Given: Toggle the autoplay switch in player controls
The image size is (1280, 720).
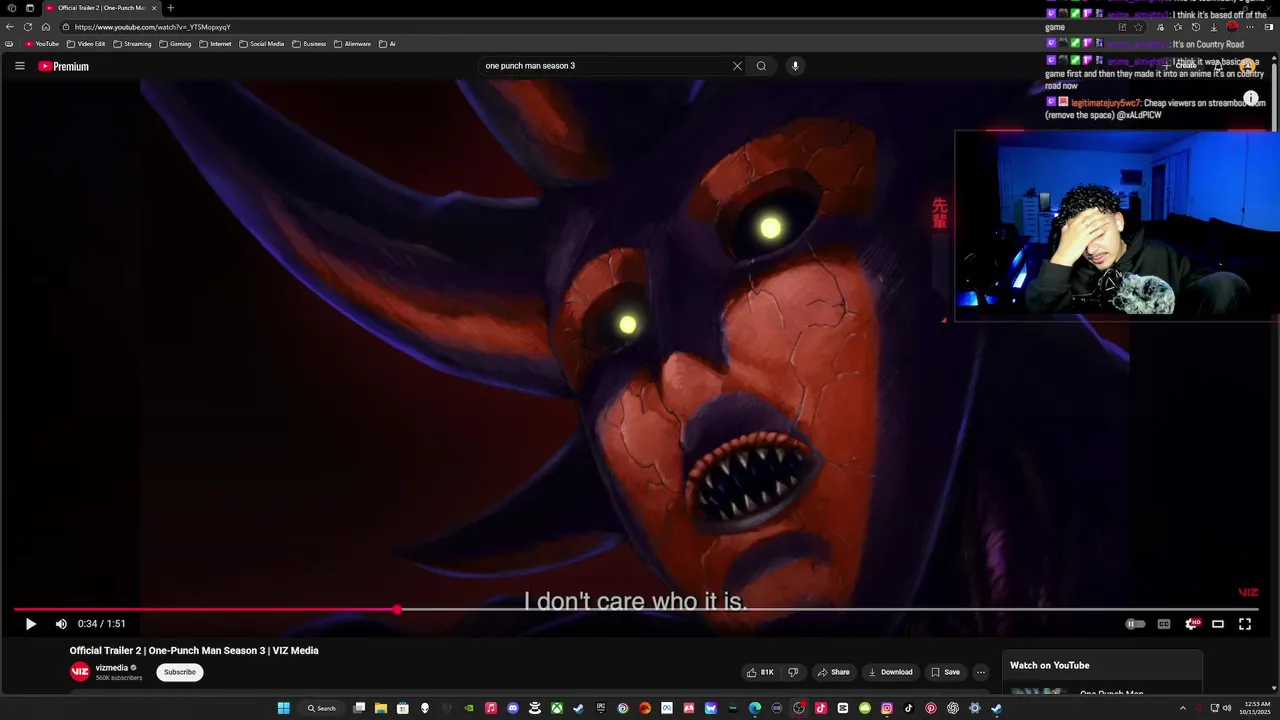Looking at the screenshot, I should pos(1135,624).
